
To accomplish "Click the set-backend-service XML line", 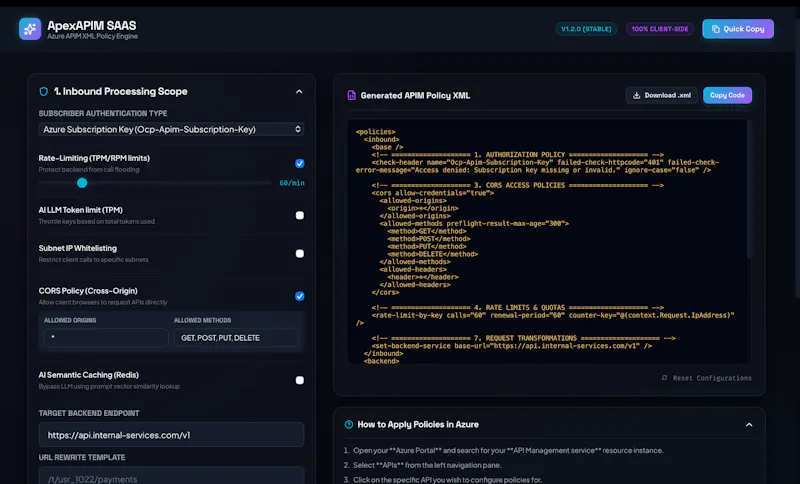I will click(511, 346).
